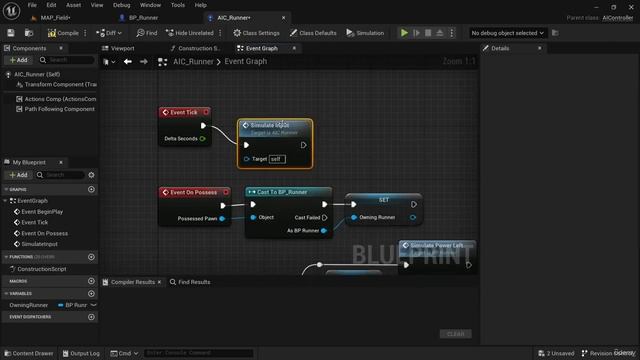This screenshot has width=640, height=360.
Task: Add a new function with plus icon
Action: click(x=91, y=257)
